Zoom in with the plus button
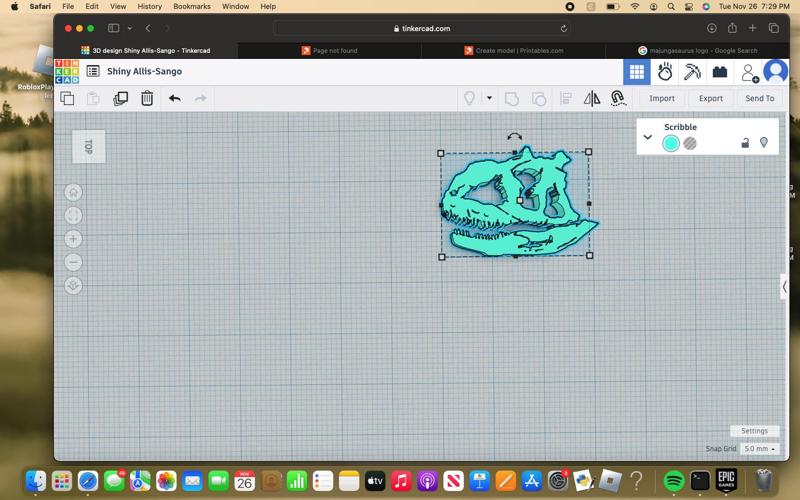The image size is (800, 500). 73,239
